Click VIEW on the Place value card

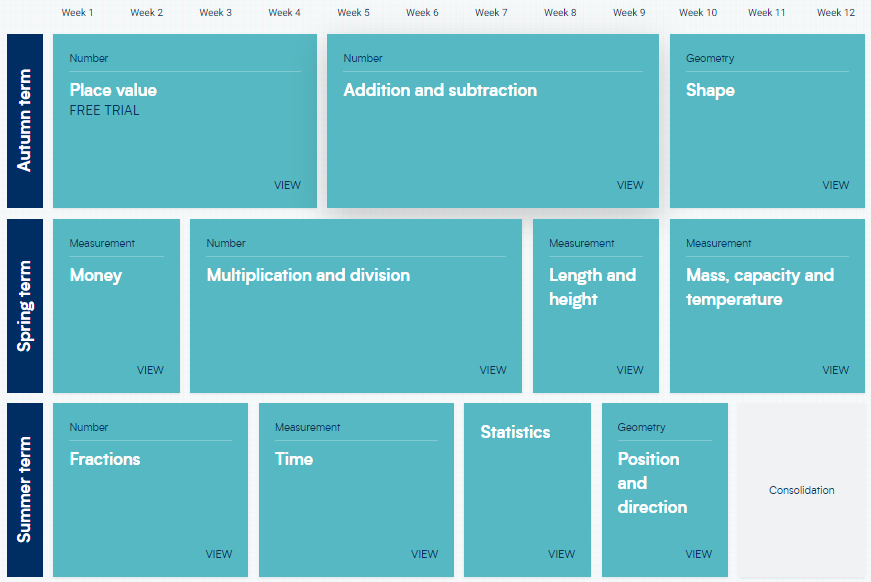point(287,185)
